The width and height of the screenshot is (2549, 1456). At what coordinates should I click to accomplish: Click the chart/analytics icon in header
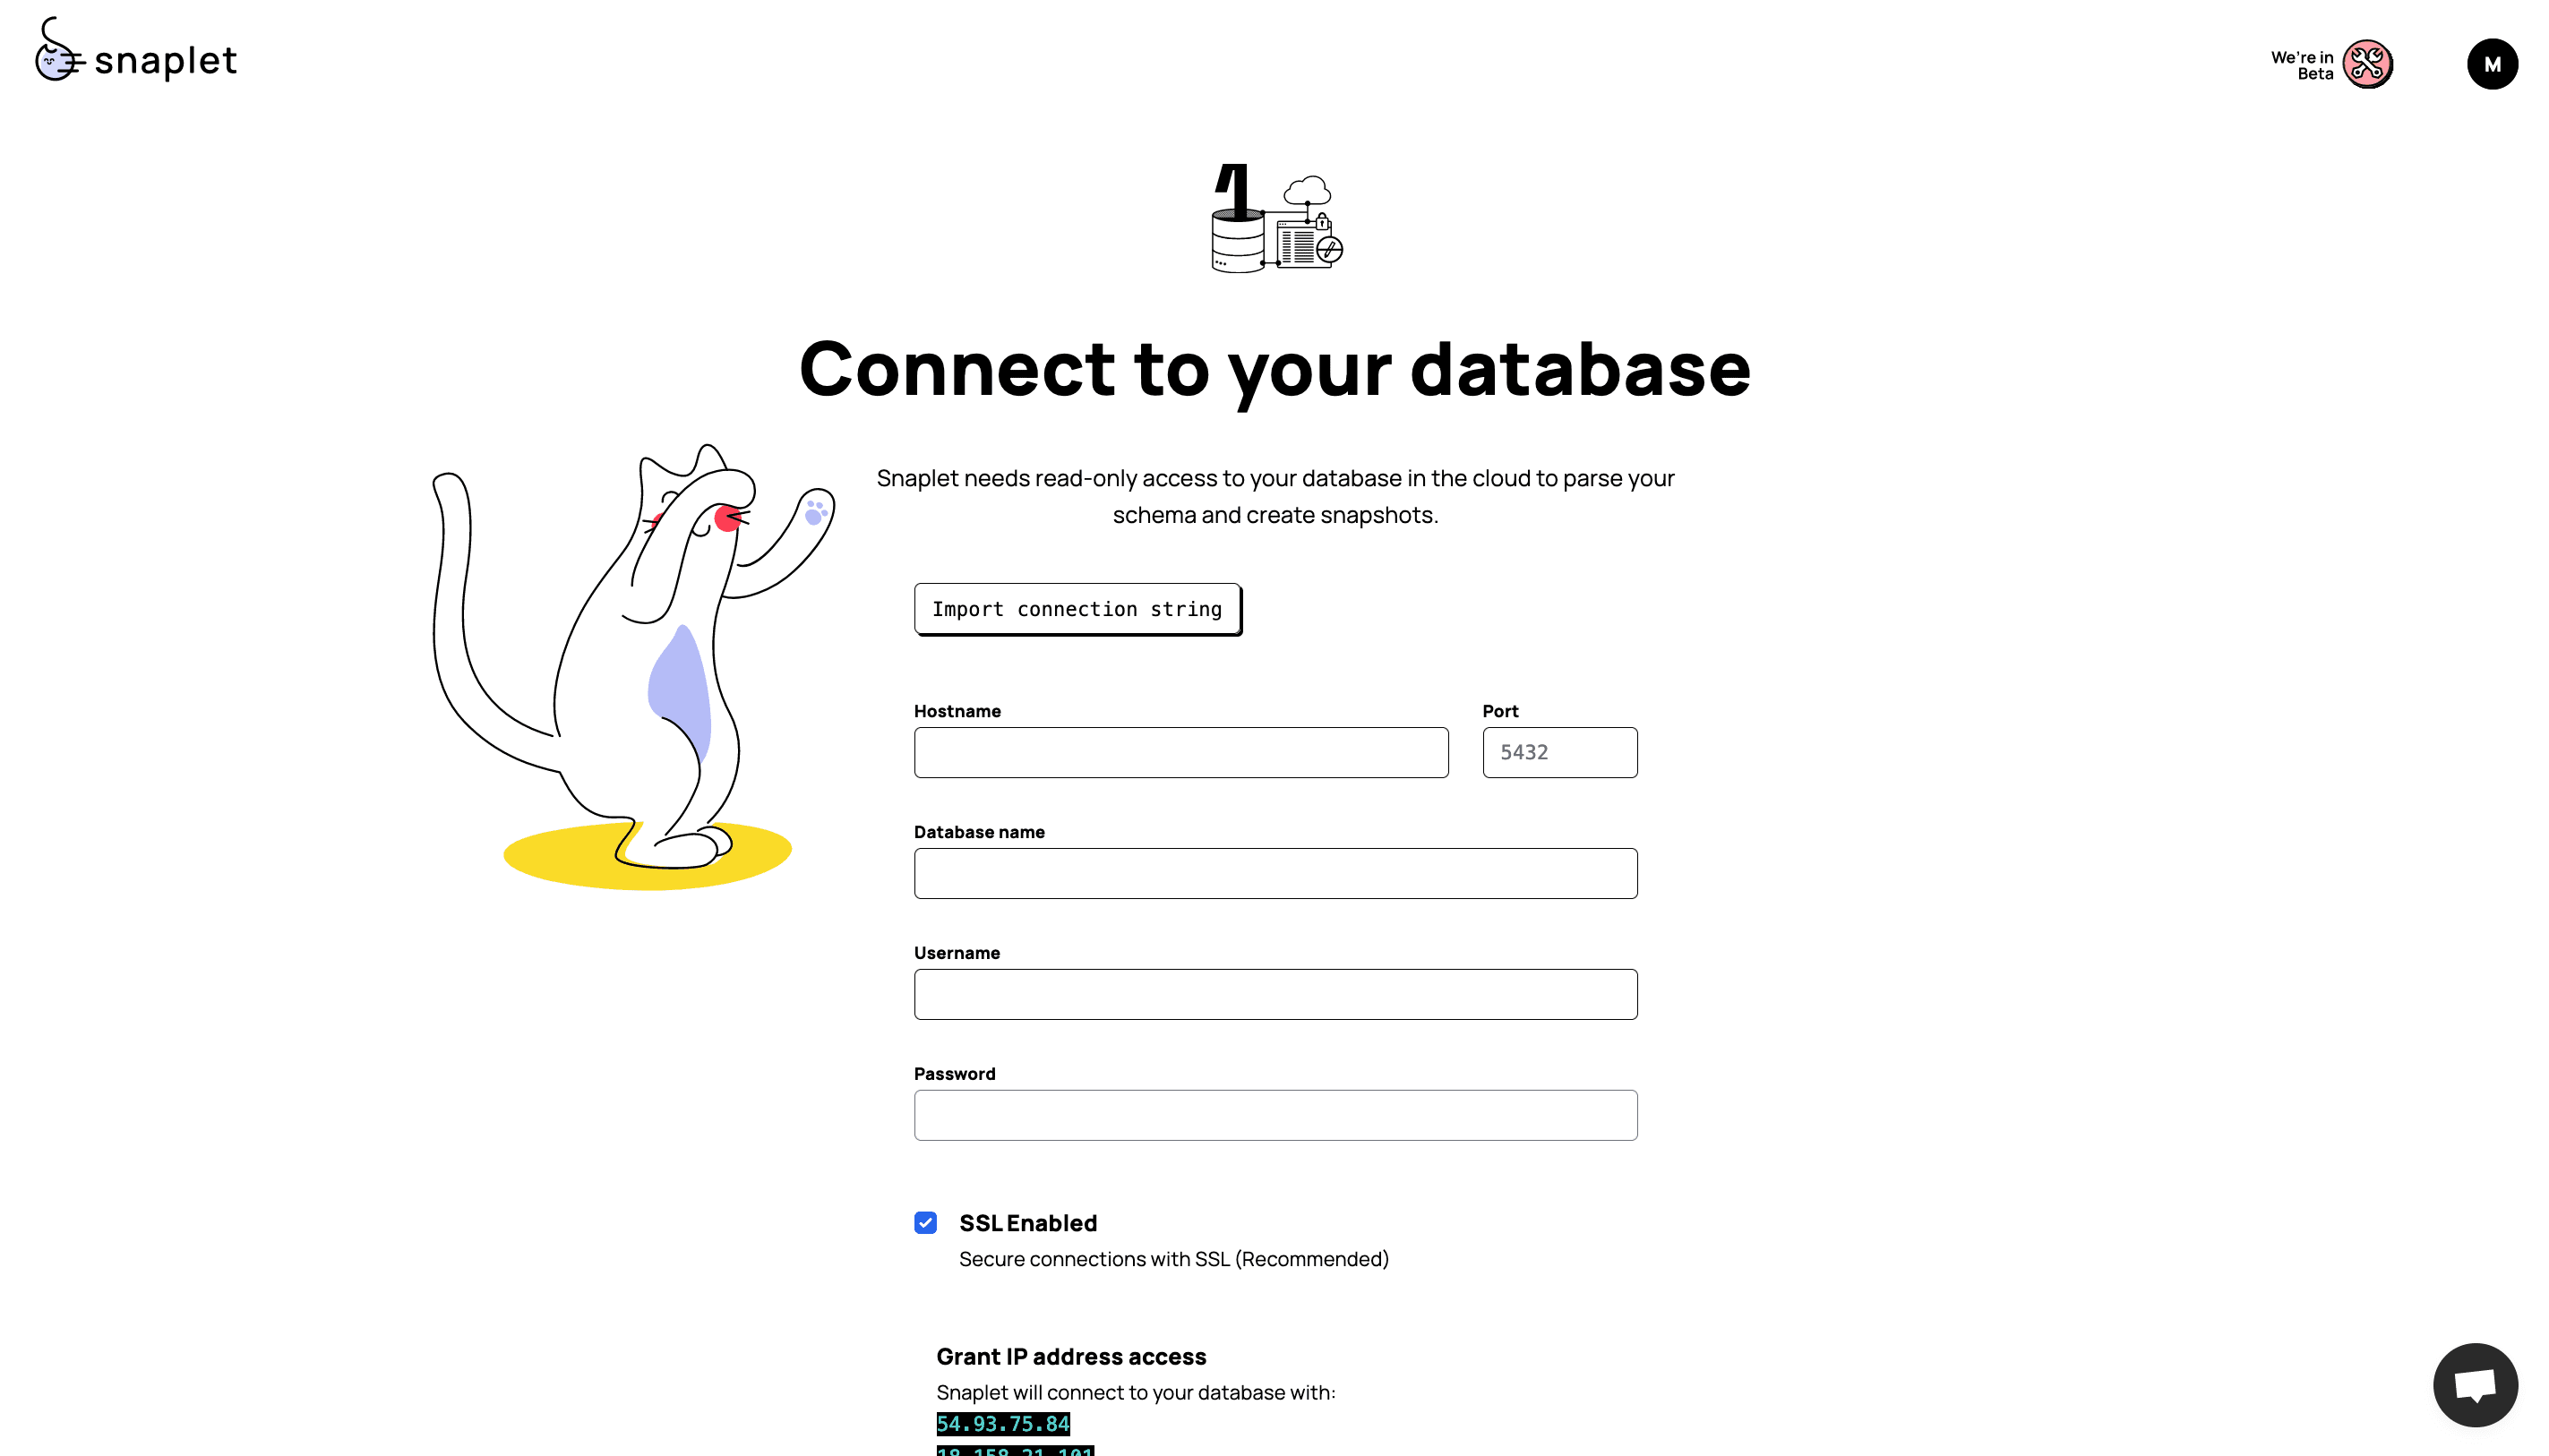(2367, 63)
